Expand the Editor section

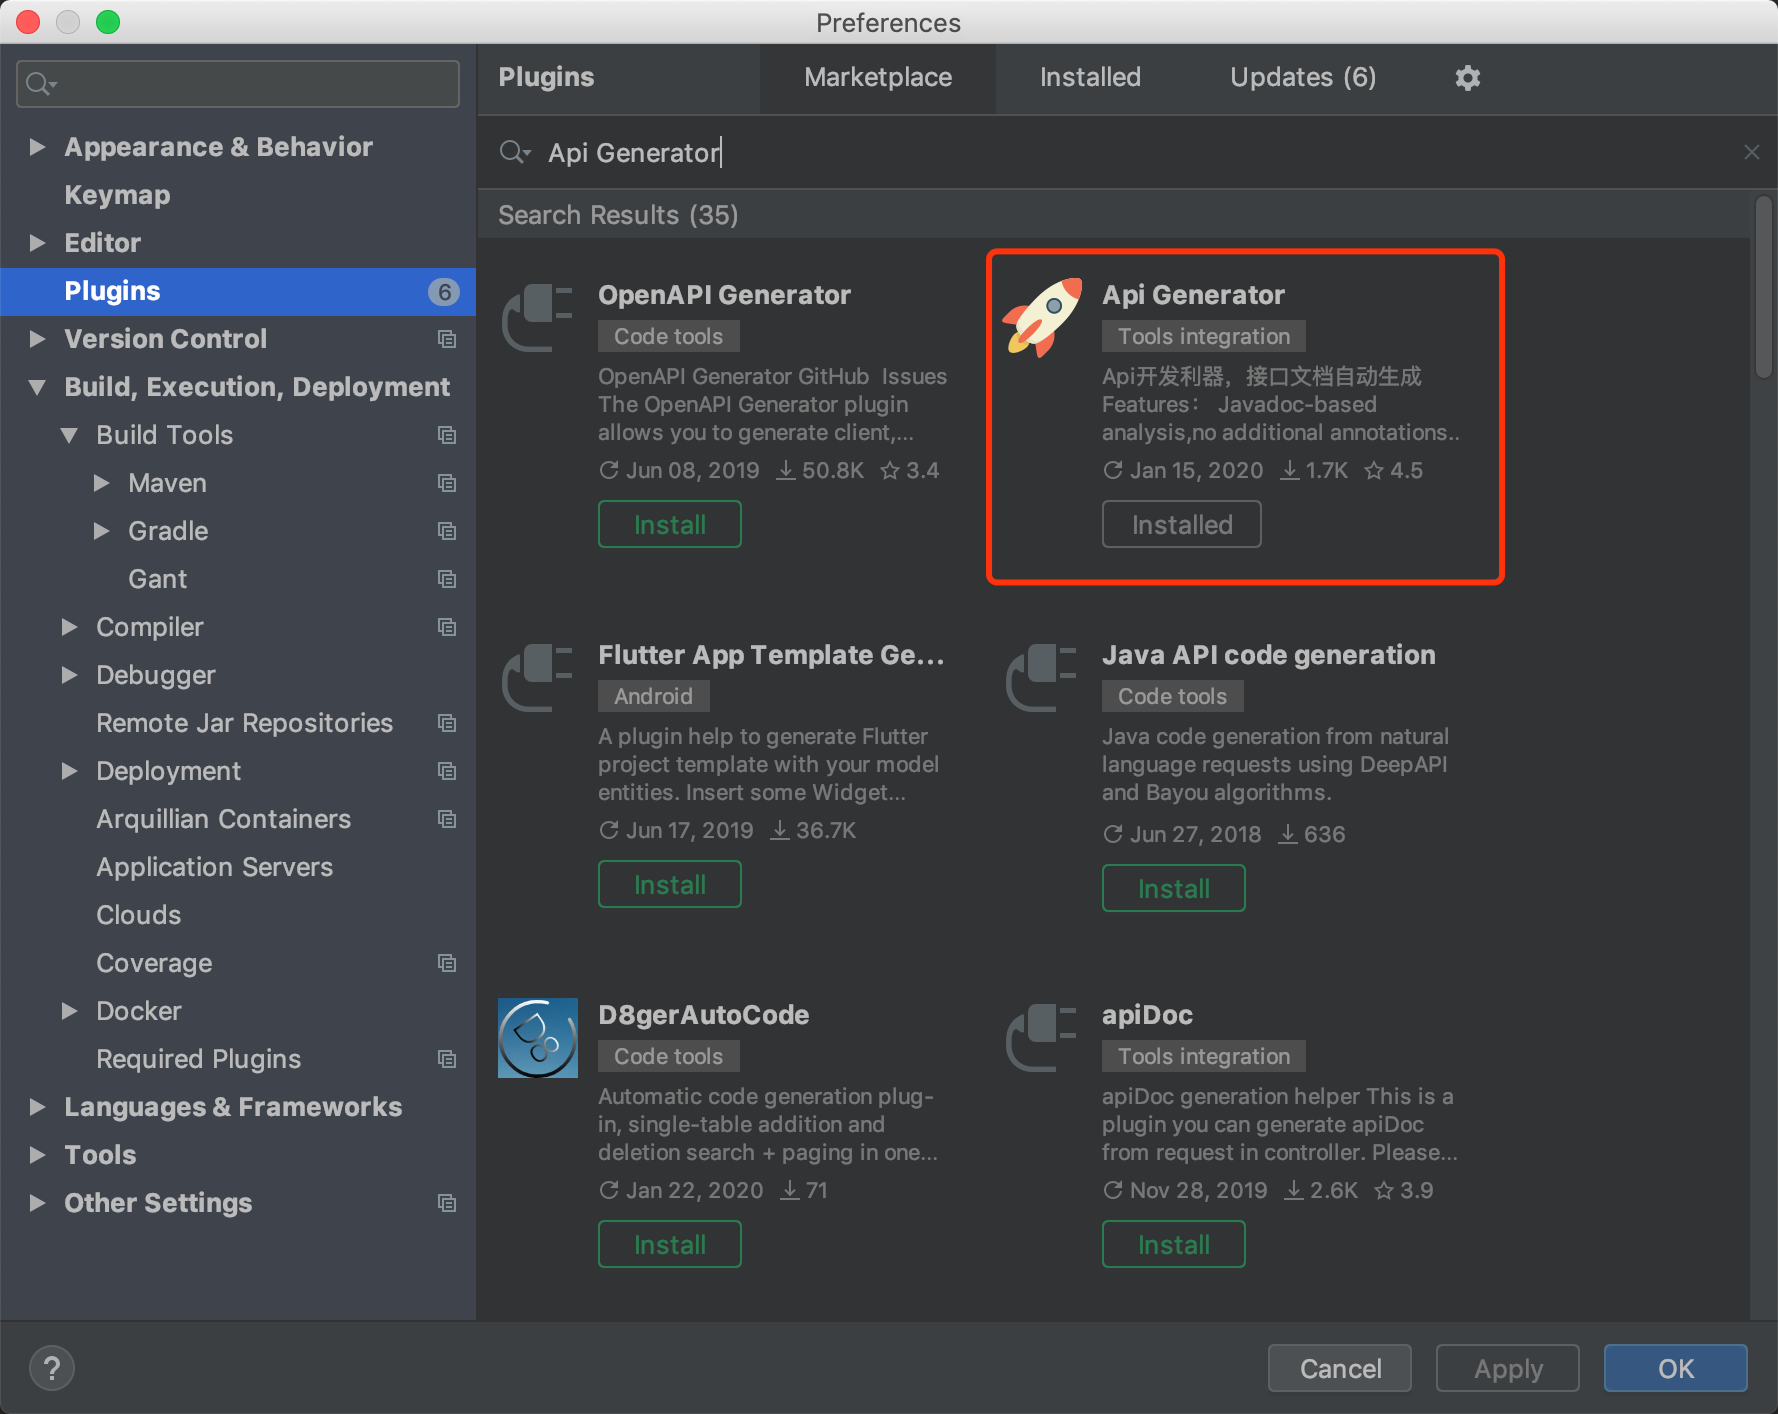37,243
